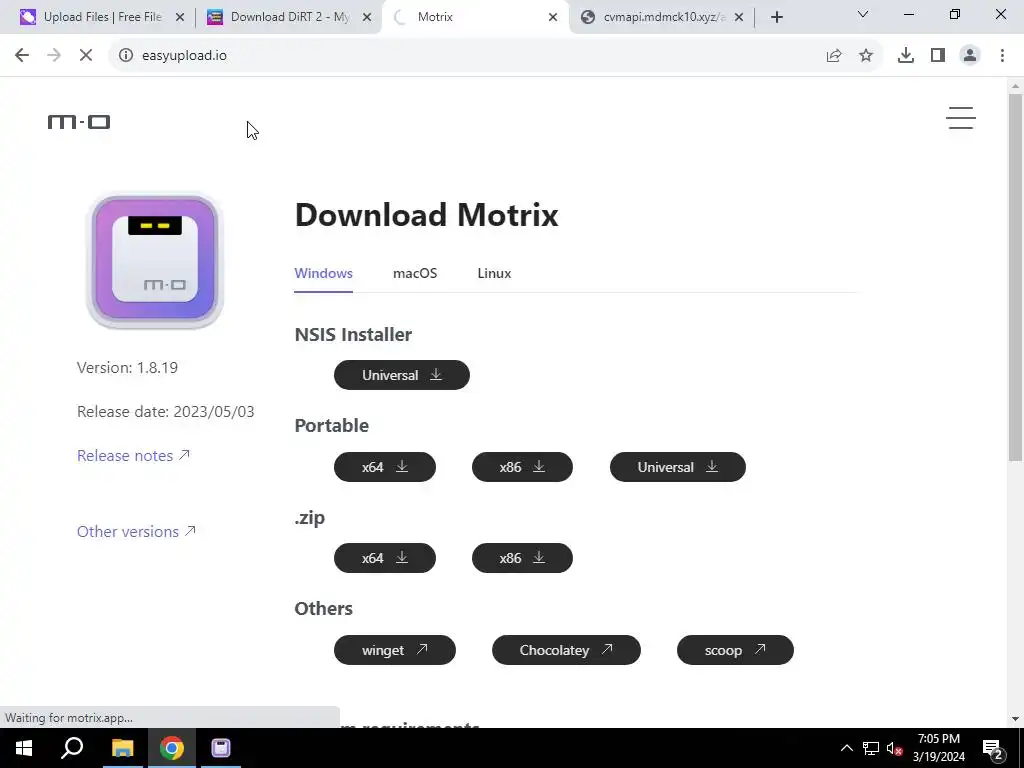Download the Portable x64 build
This screenshot has width=1024, height=768.
point(385,467)
